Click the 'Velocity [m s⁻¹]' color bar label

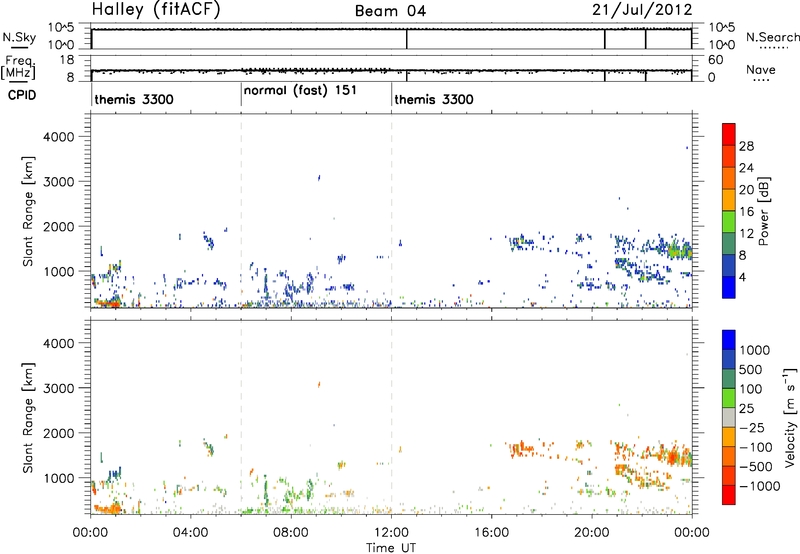click(790, 417)
